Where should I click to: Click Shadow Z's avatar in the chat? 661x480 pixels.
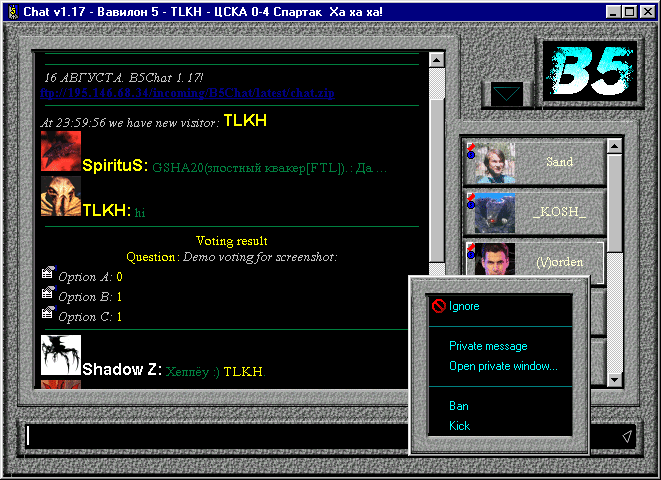pyautogui.click(x=61, y=356)
